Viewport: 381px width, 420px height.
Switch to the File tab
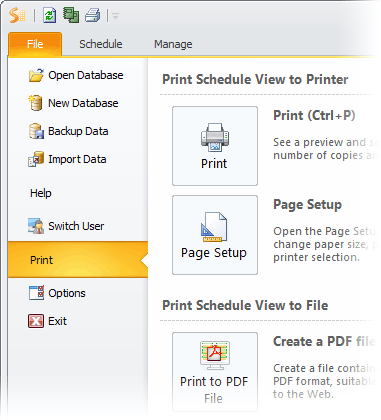(35, 44)
